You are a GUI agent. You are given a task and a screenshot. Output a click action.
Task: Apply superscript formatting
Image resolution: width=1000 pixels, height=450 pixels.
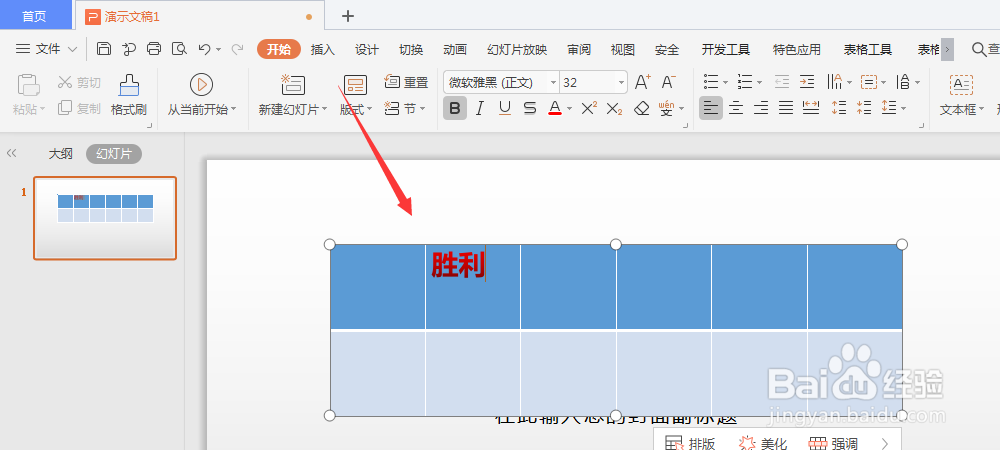(x=589, y=108)
